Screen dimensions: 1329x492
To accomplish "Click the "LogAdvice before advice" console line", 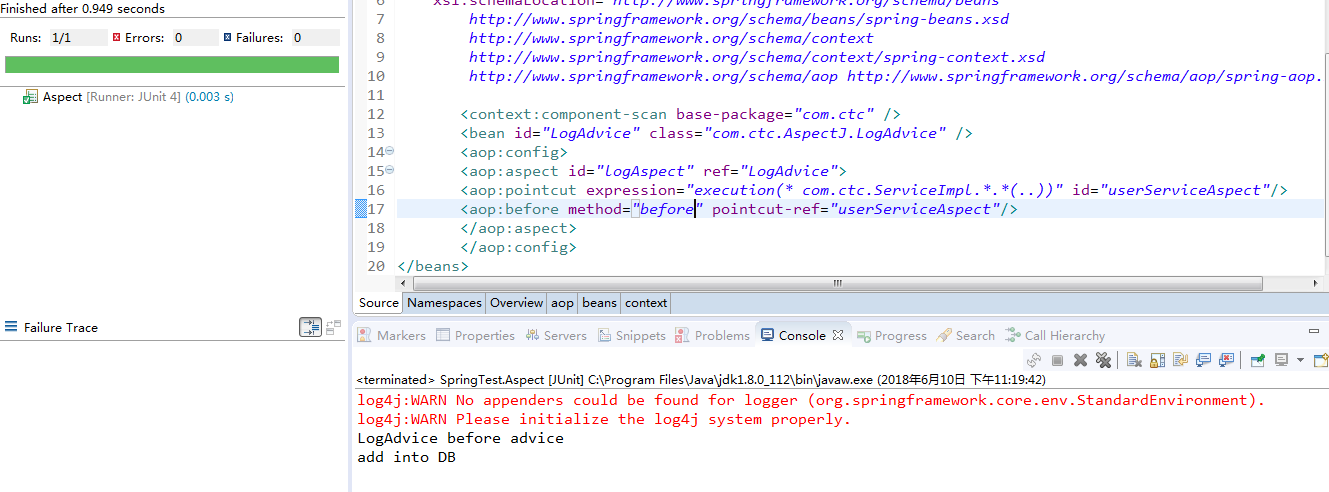I will click(460, 438).
